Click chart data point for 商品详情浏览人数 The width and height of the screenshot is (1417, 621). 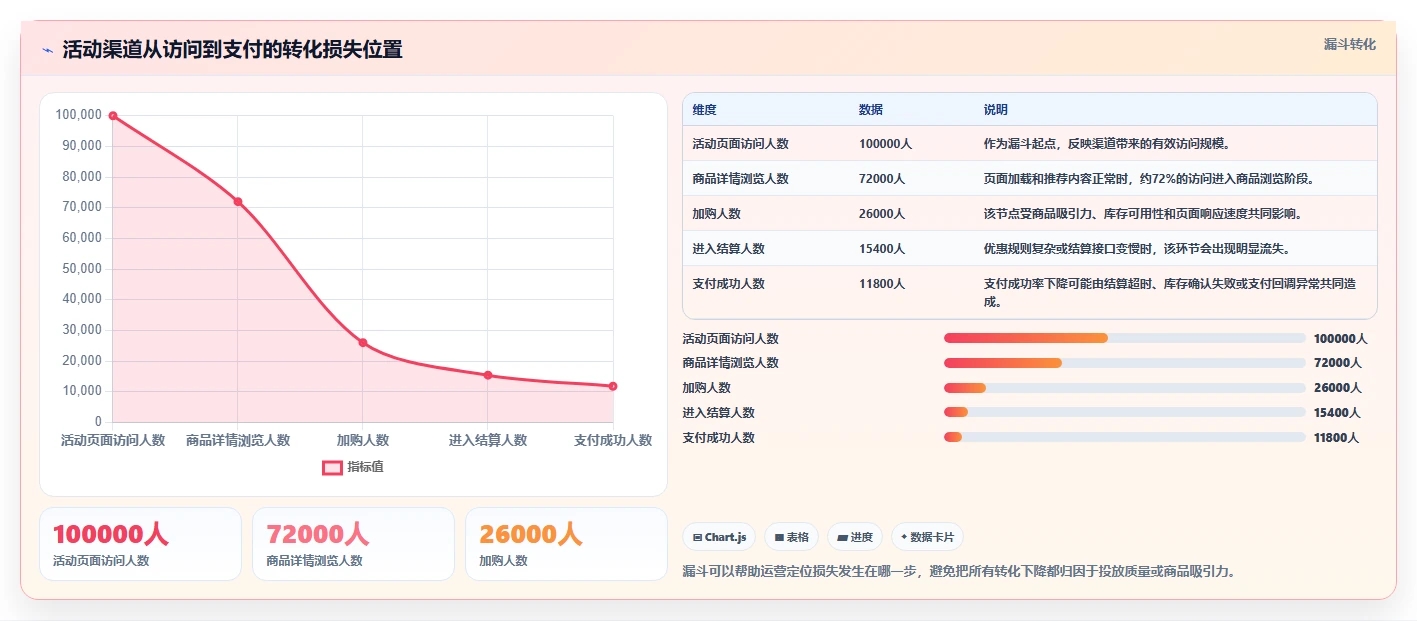(x=238, y=202)
